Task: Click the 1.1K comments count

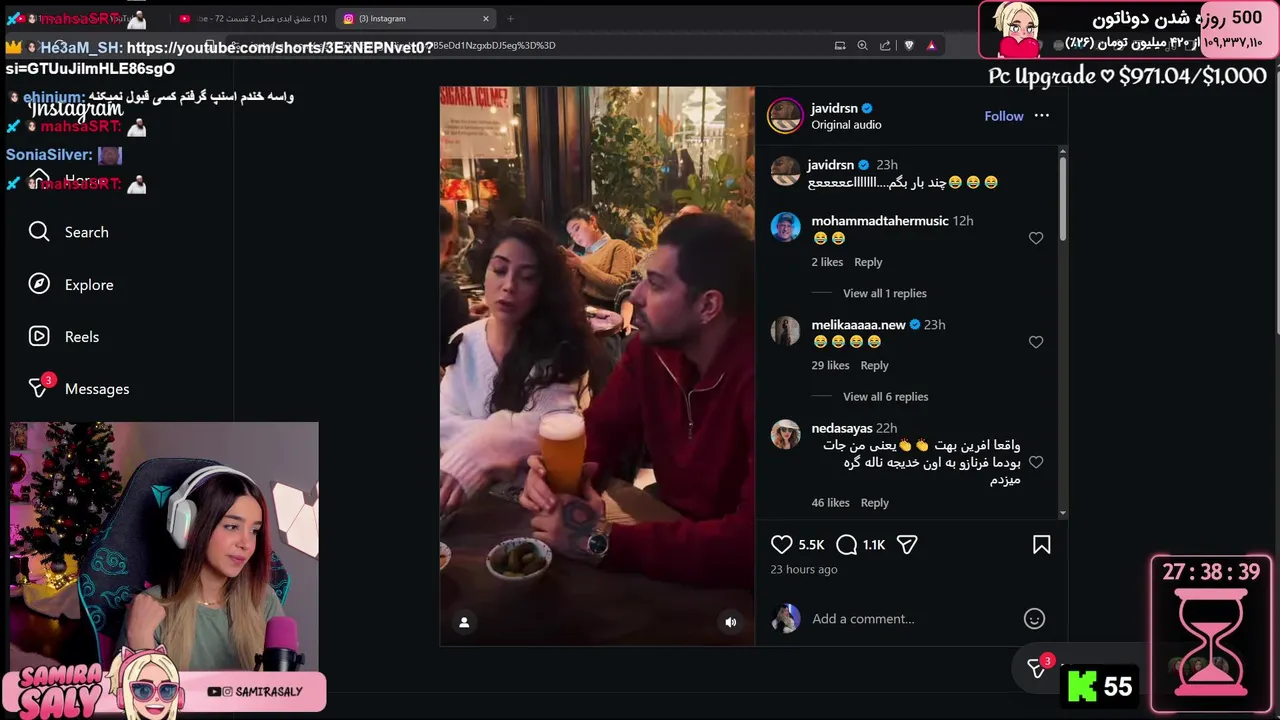Action: click(x=874, y=545)
